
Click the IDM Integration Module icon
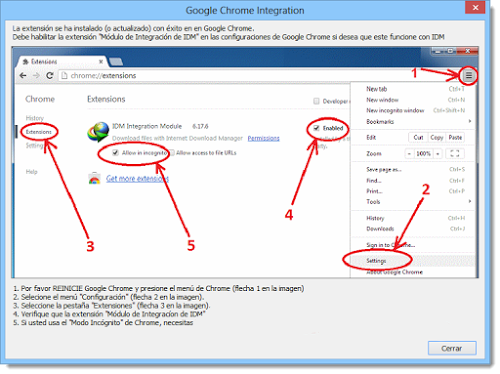click(98, 132)
